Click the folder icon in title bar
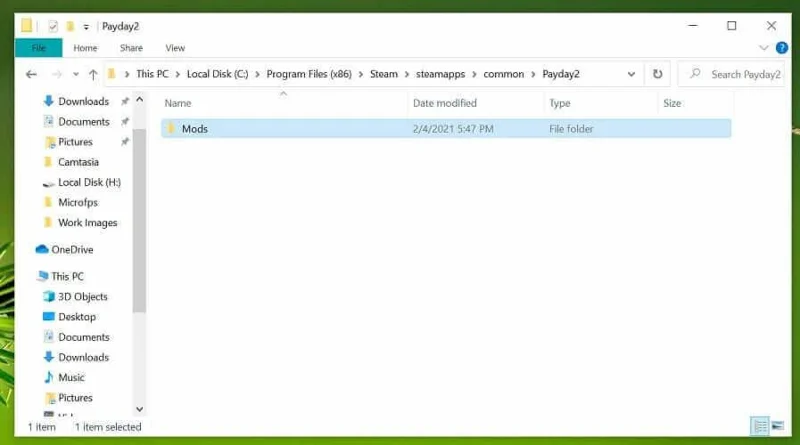This screenshot has width=800, height=445. tap(27, 26)
